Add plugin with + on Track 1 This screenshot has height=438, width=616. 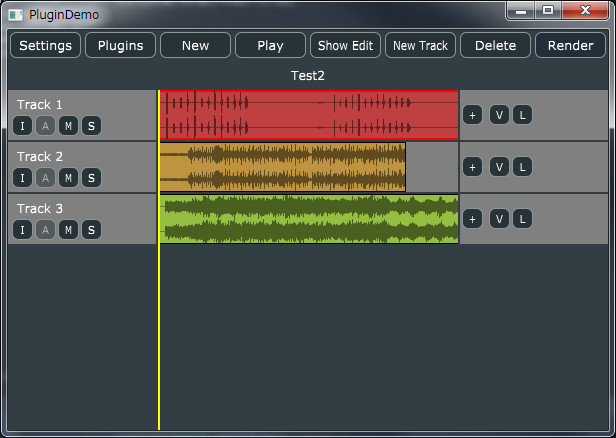[x=473, y=115]
